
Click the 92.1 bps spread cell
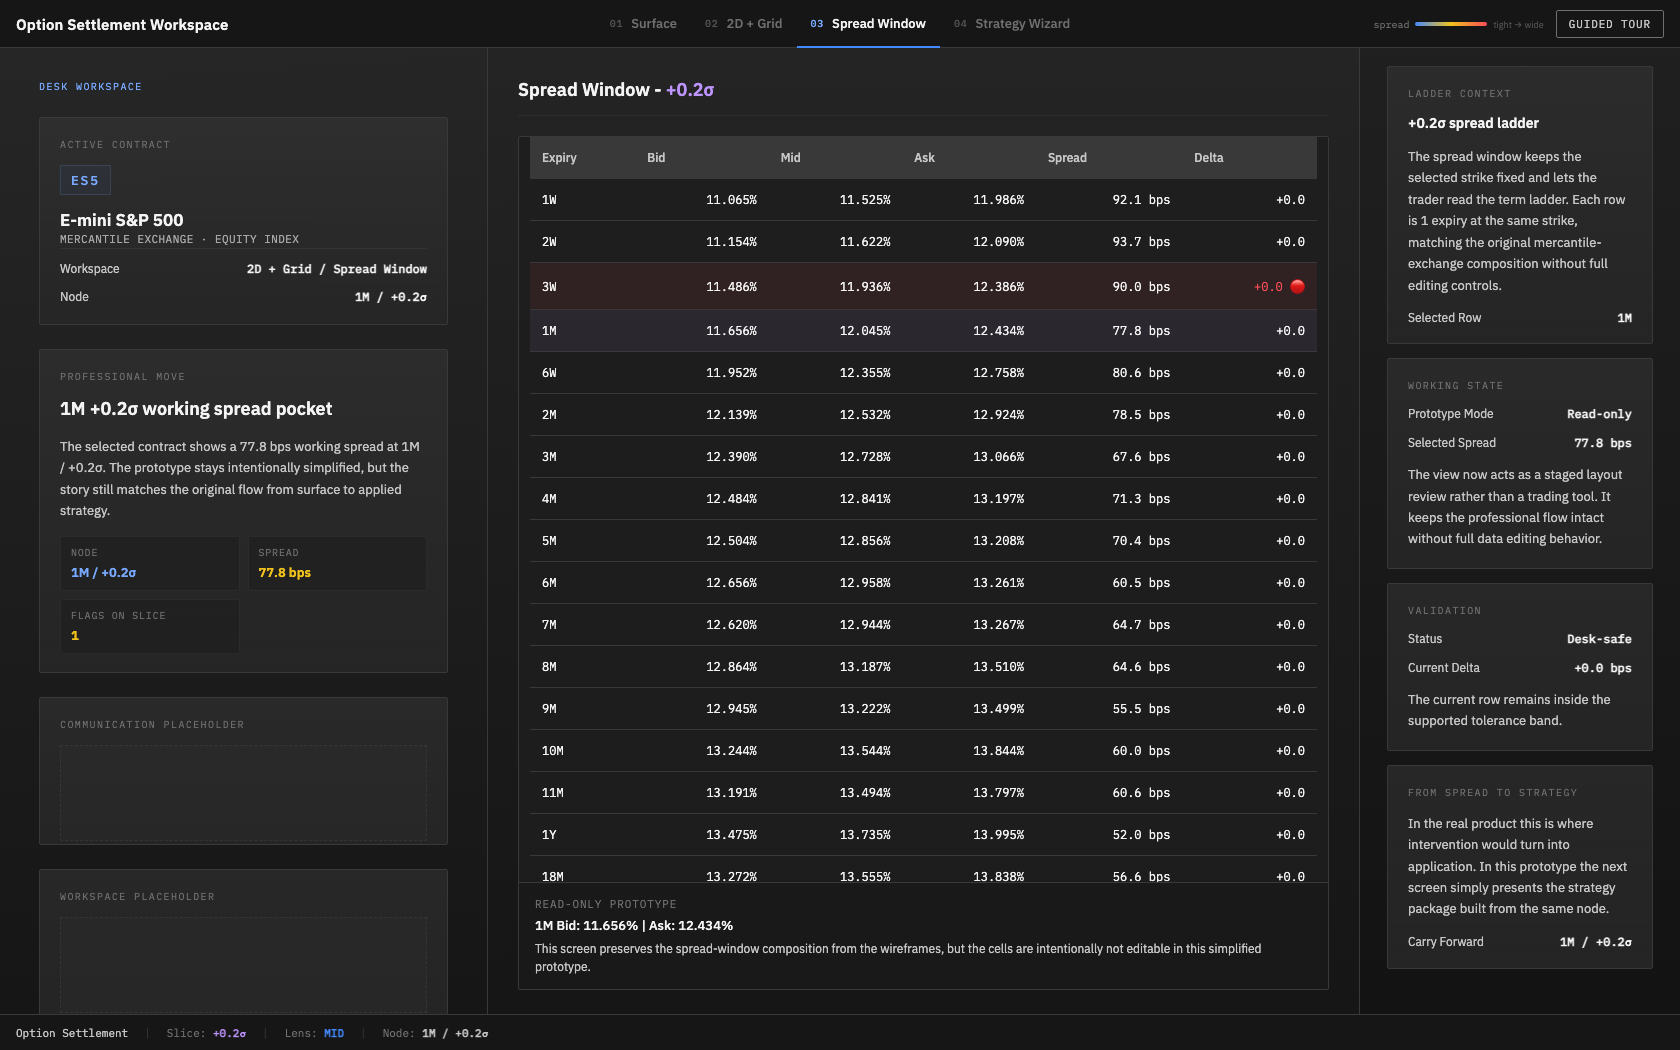(x=1141, y=200)
